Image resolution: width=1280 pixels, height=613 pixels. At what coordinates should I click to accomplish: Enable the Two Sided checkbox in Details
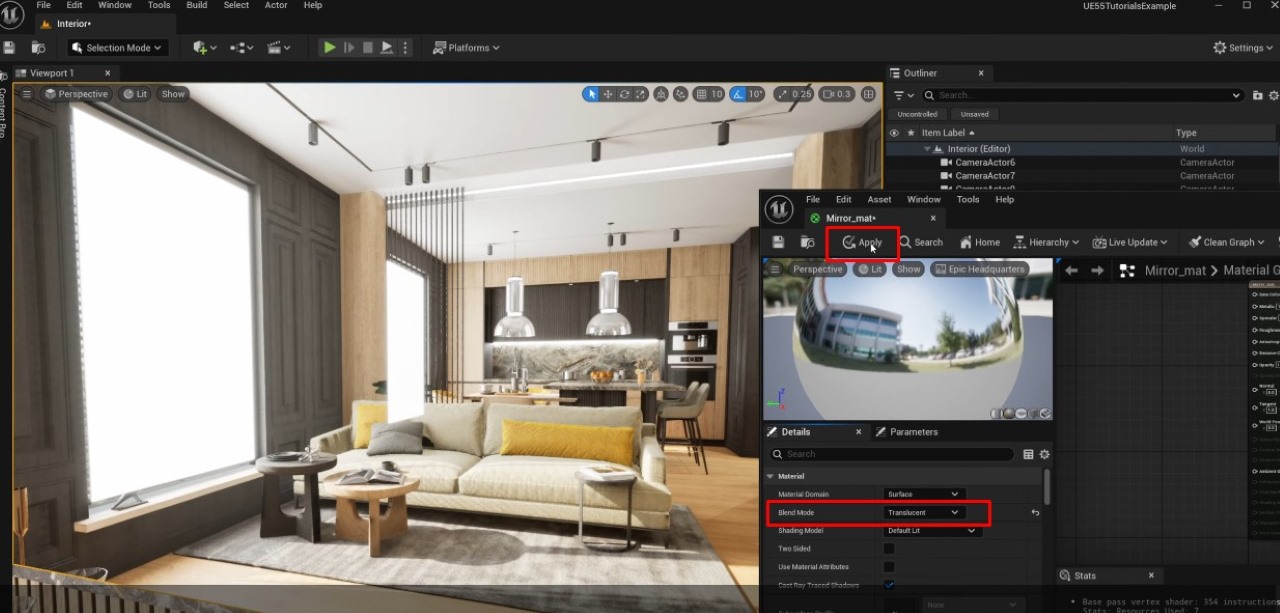pyautogui.click(x=889, y=548)
